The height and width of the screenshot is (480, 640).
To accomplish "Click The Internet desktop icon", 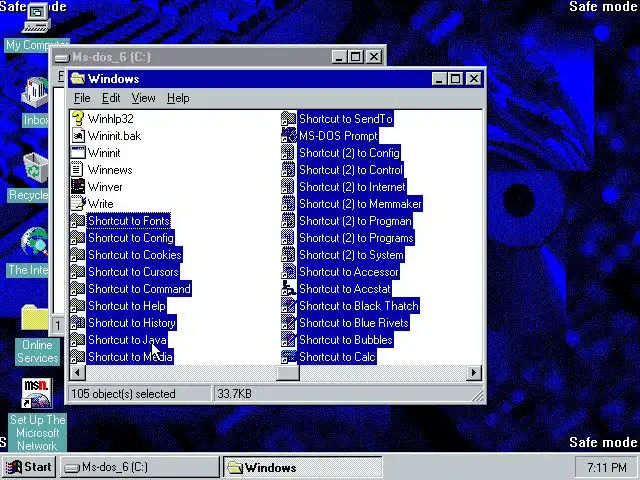I will [x=34, y=242].
